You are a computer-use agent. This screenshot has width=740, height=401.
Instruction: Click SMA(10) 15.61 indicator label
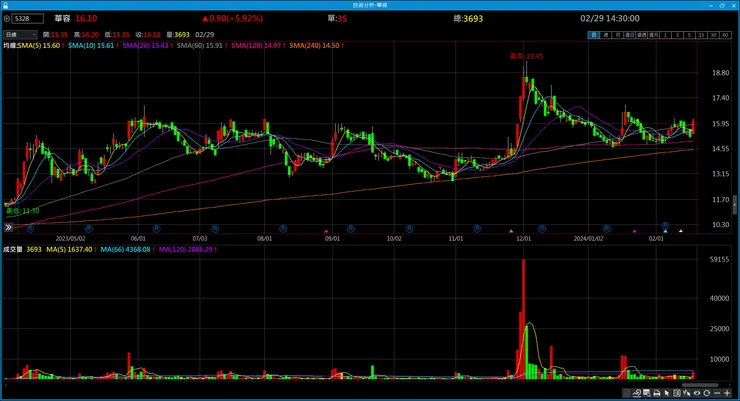coord(91,46)
